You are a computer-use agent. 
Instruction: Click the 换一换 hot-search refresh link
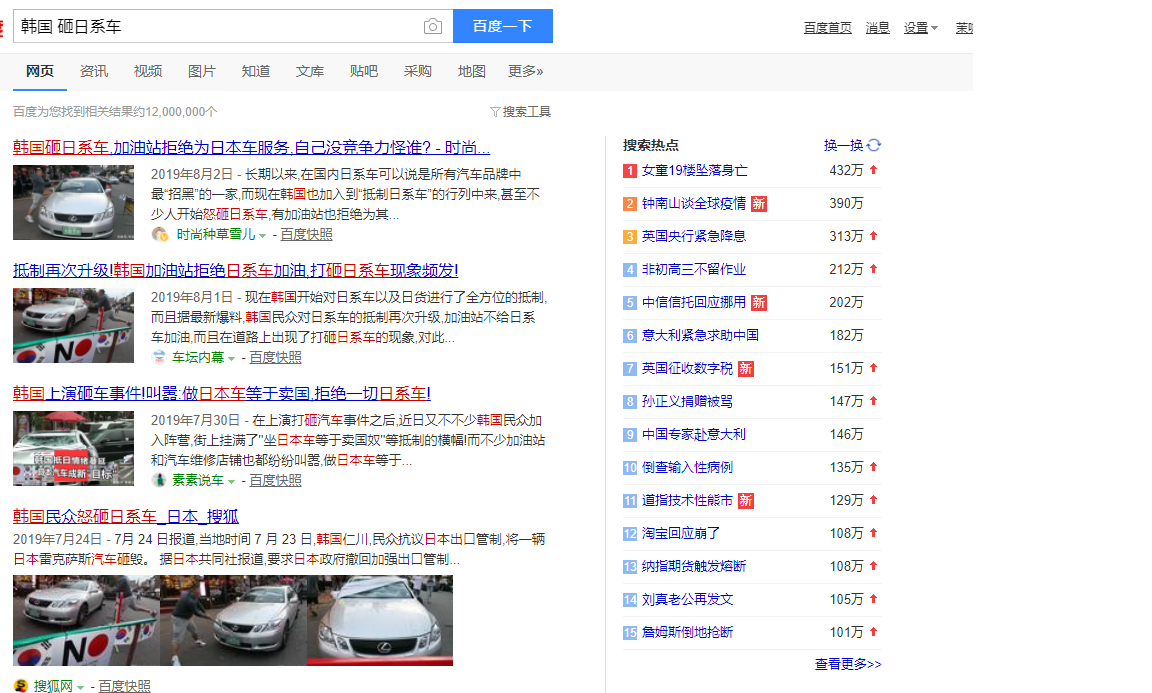click(x=843, y=146)
